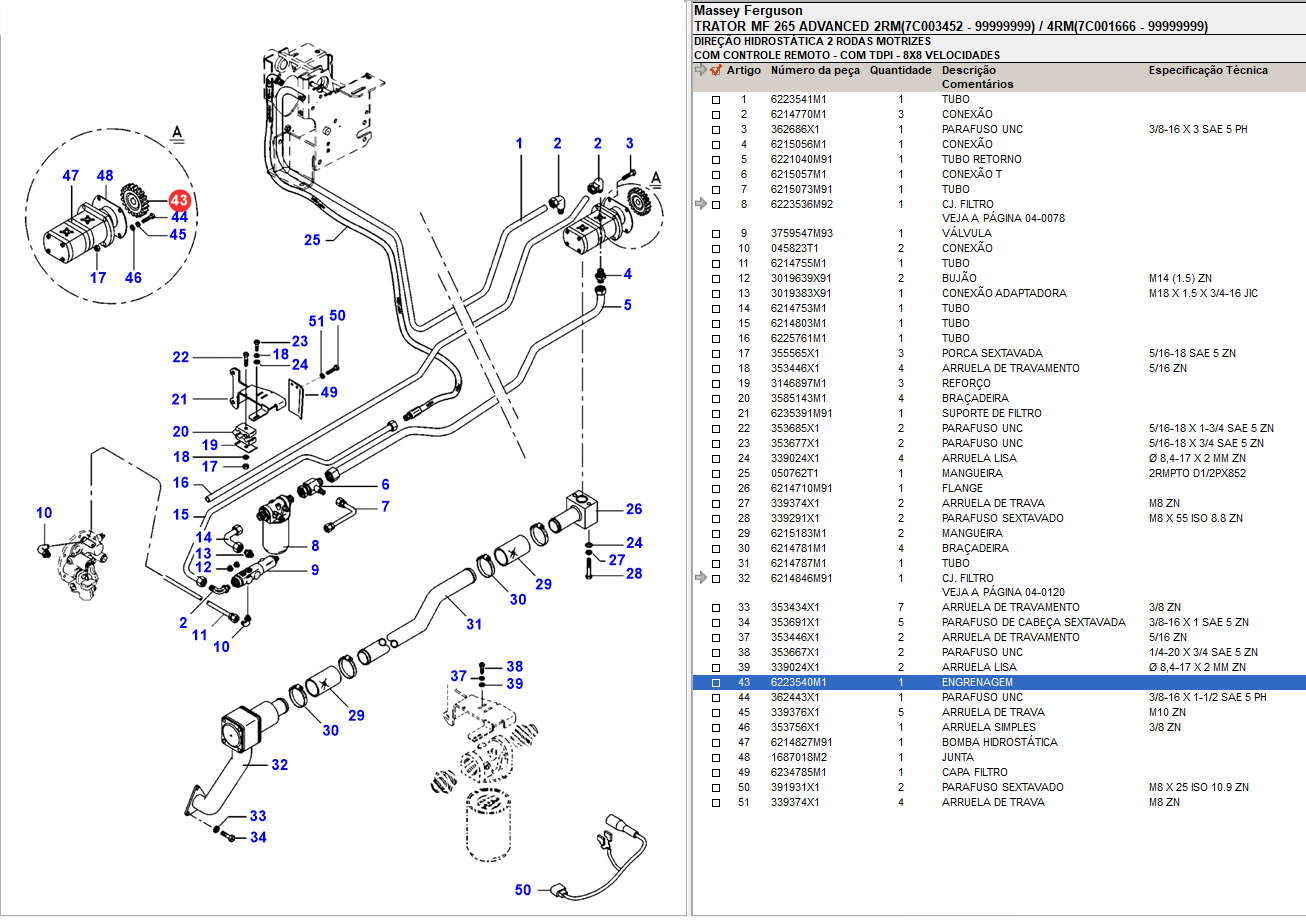Click callout number 31 on the tube
Viewport: 1306px width, 920px height.
(473, 624)
